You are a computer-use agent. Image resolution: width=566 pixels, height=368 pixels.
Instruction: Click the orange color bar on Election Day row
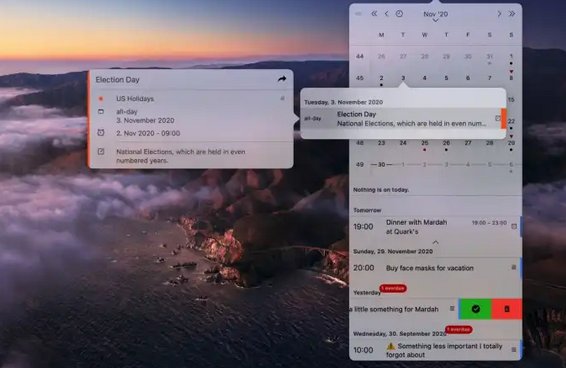(x=504, y=118)
